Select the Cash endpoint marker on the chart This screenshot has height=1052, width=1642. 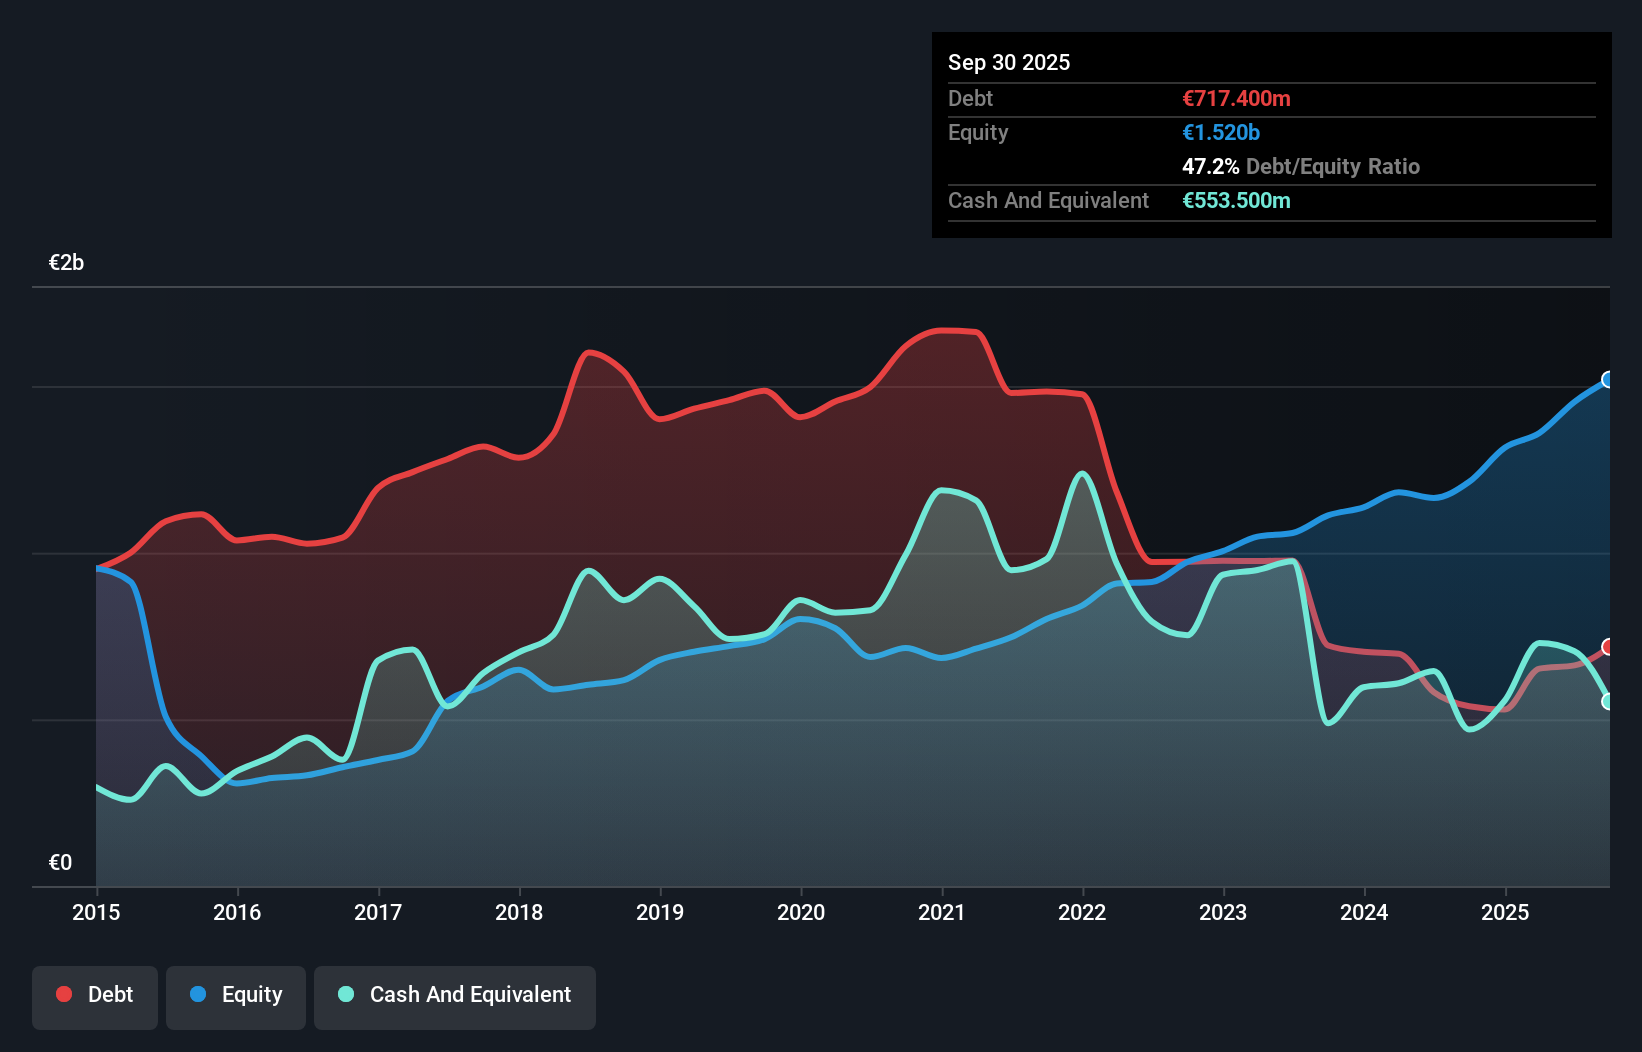pyautogui.click(x=1606, y=703)
